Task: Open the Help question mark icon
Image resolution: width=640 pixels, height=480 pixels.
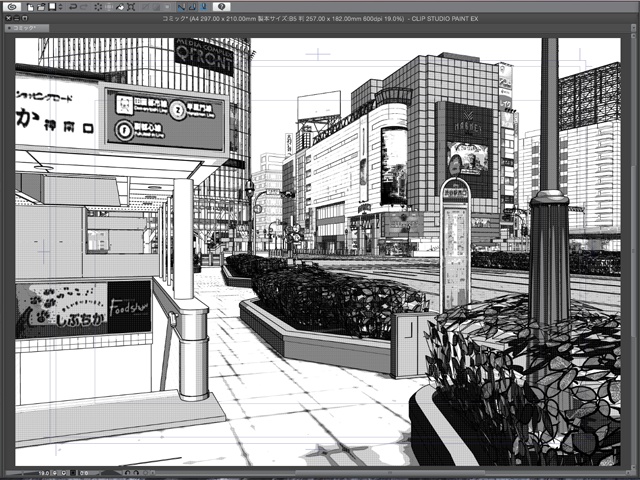Action: point(222,7)
